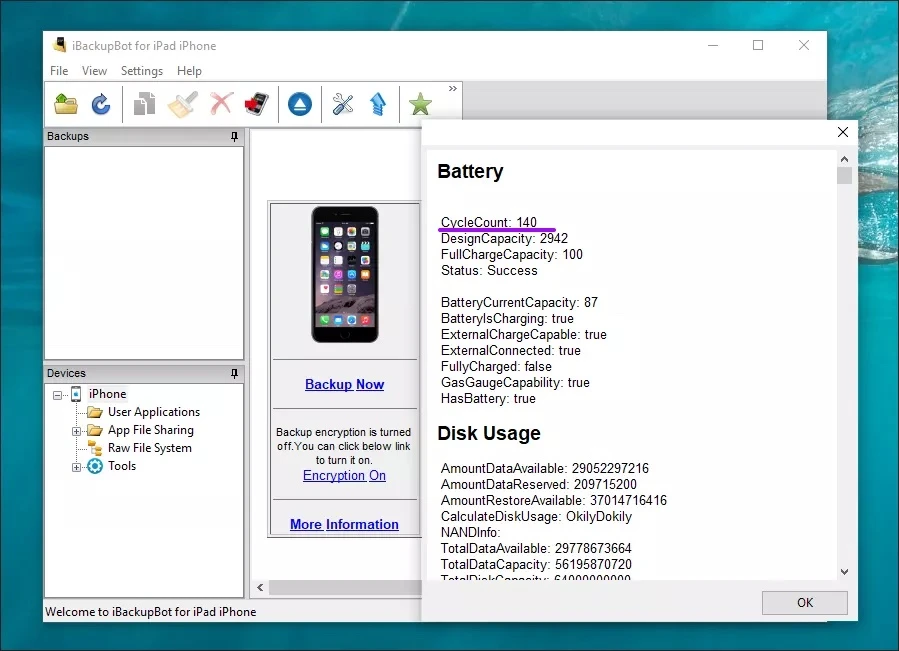This screenshot has width=899, height=651.
Task: Open the File menu
Action: (x=59, y=71)
